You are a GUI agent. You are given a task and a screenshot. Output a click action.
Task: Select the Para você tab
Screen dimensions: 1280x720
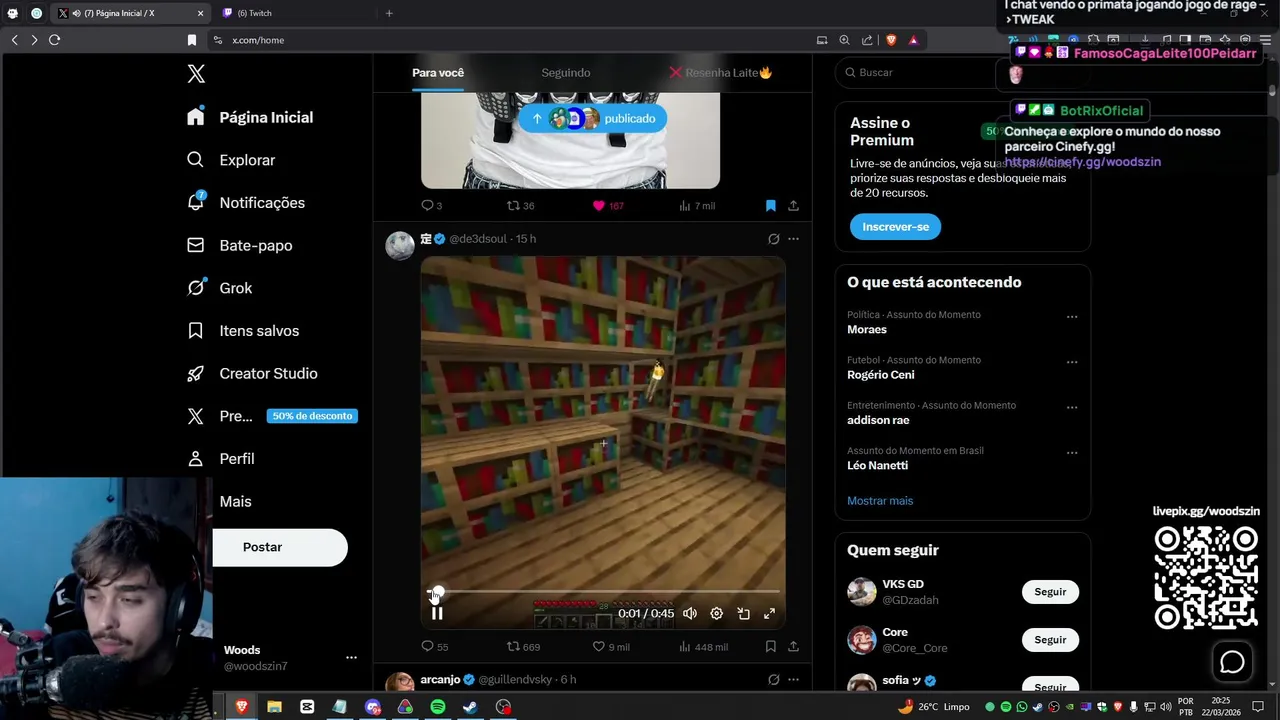pos(438,73)
